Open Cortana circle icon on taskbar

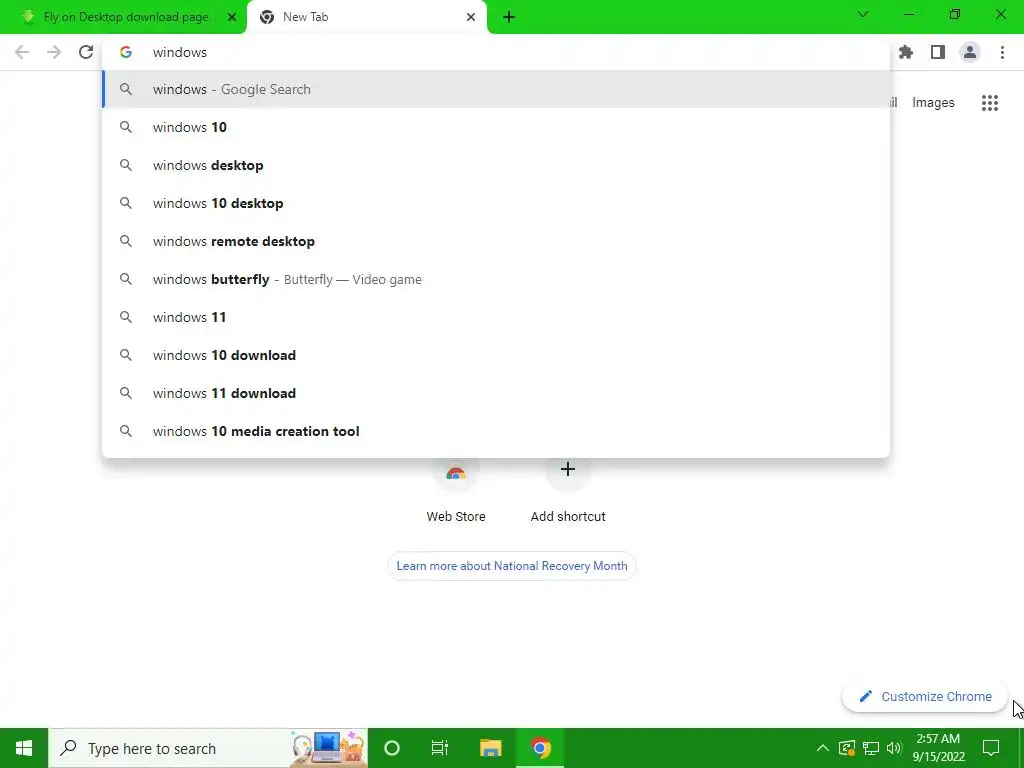pyautogui.click(x=392, y=748)
